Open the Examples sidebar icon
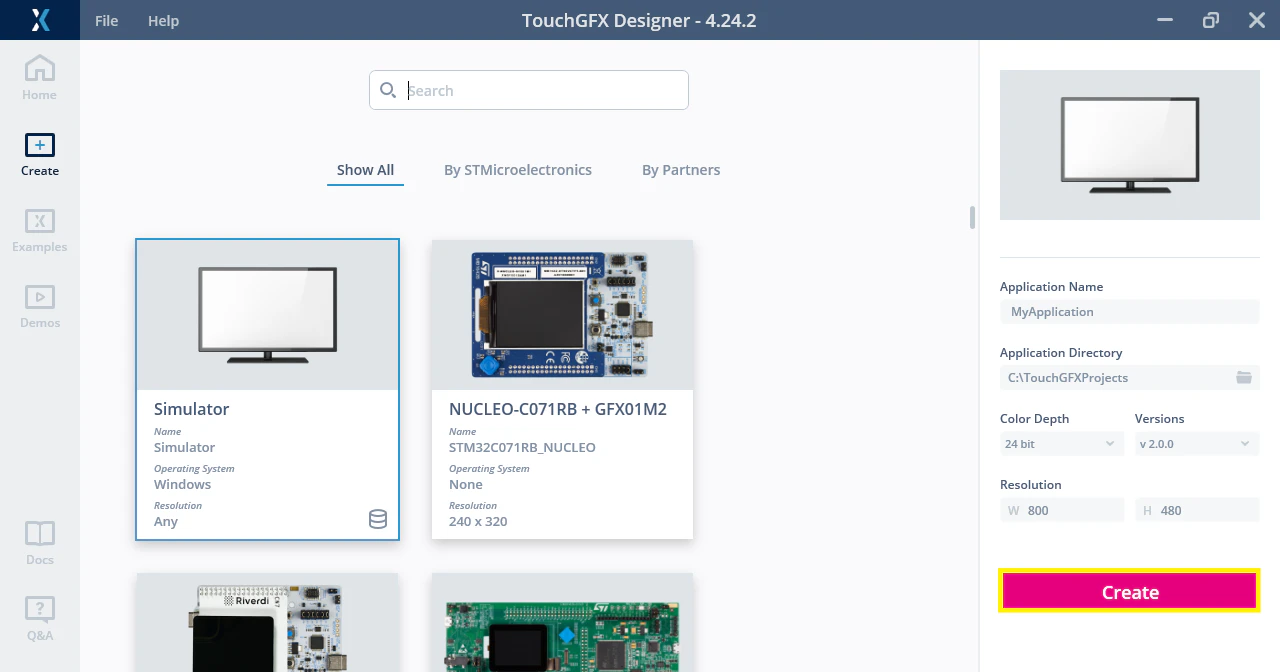This screenshot has height=672, width=1280. 40,231
